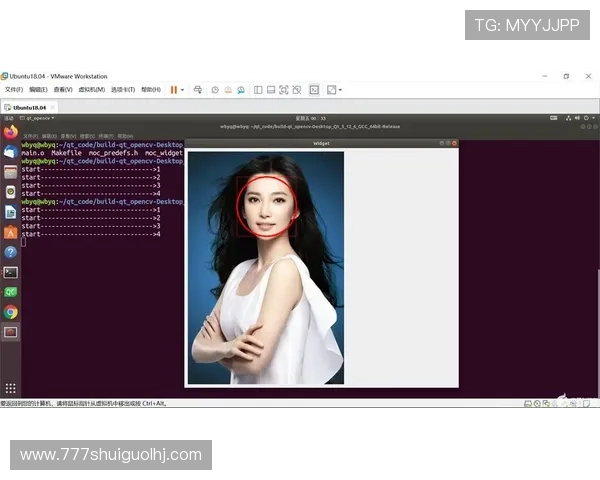
Task: Open the 帮助(H) menu in VMware
Action: 151,90
